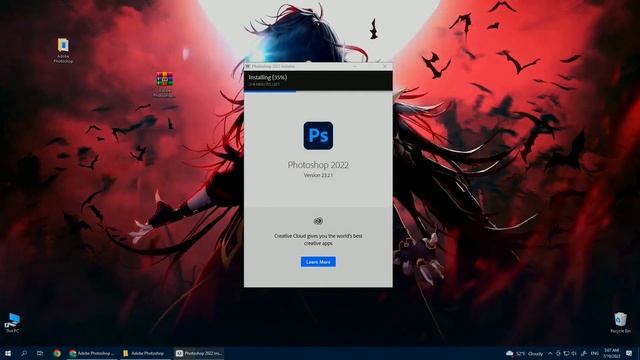Expand hidden system tray icons chevron
Screen dimensions: 640x360
click(550, 353)
